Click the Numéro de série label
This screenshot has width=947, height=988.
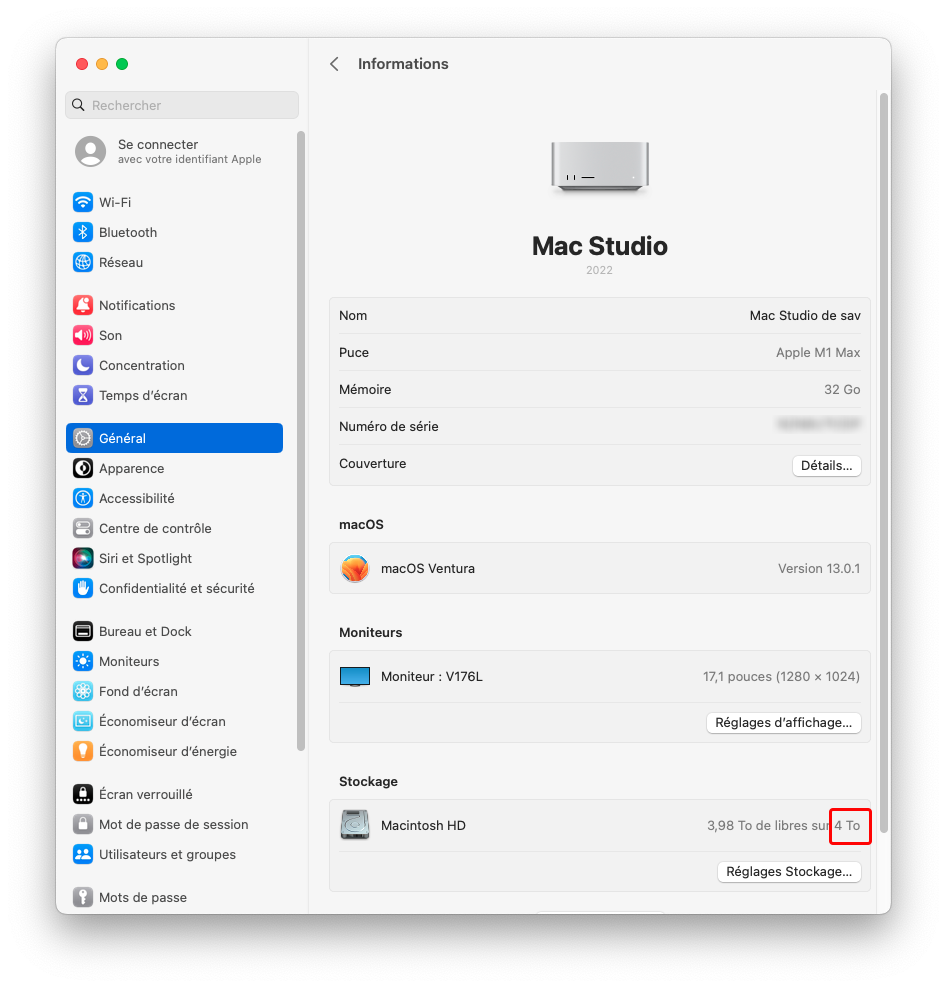coord(389,427)
